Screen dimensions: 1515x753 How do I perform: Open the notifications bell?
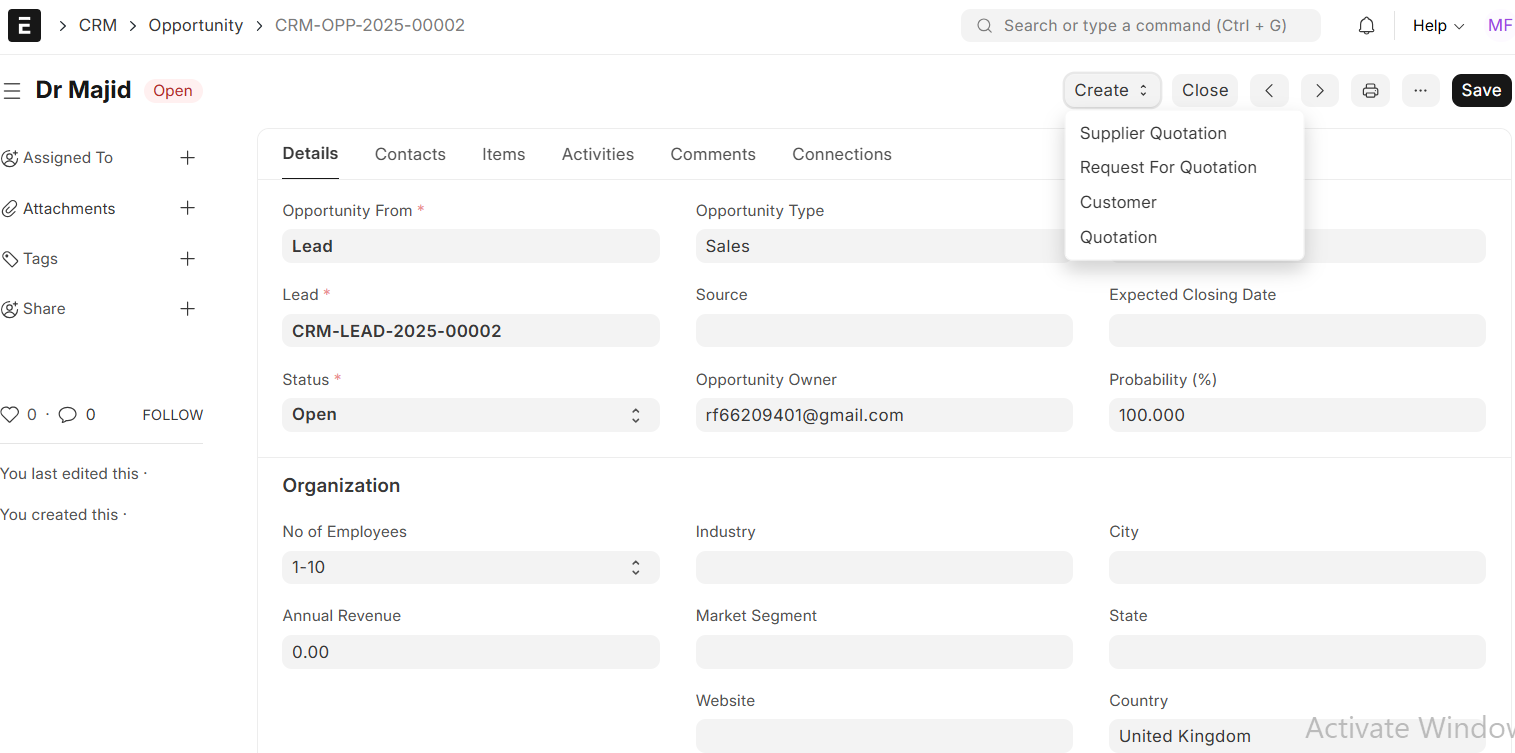tap(1366, 26)
